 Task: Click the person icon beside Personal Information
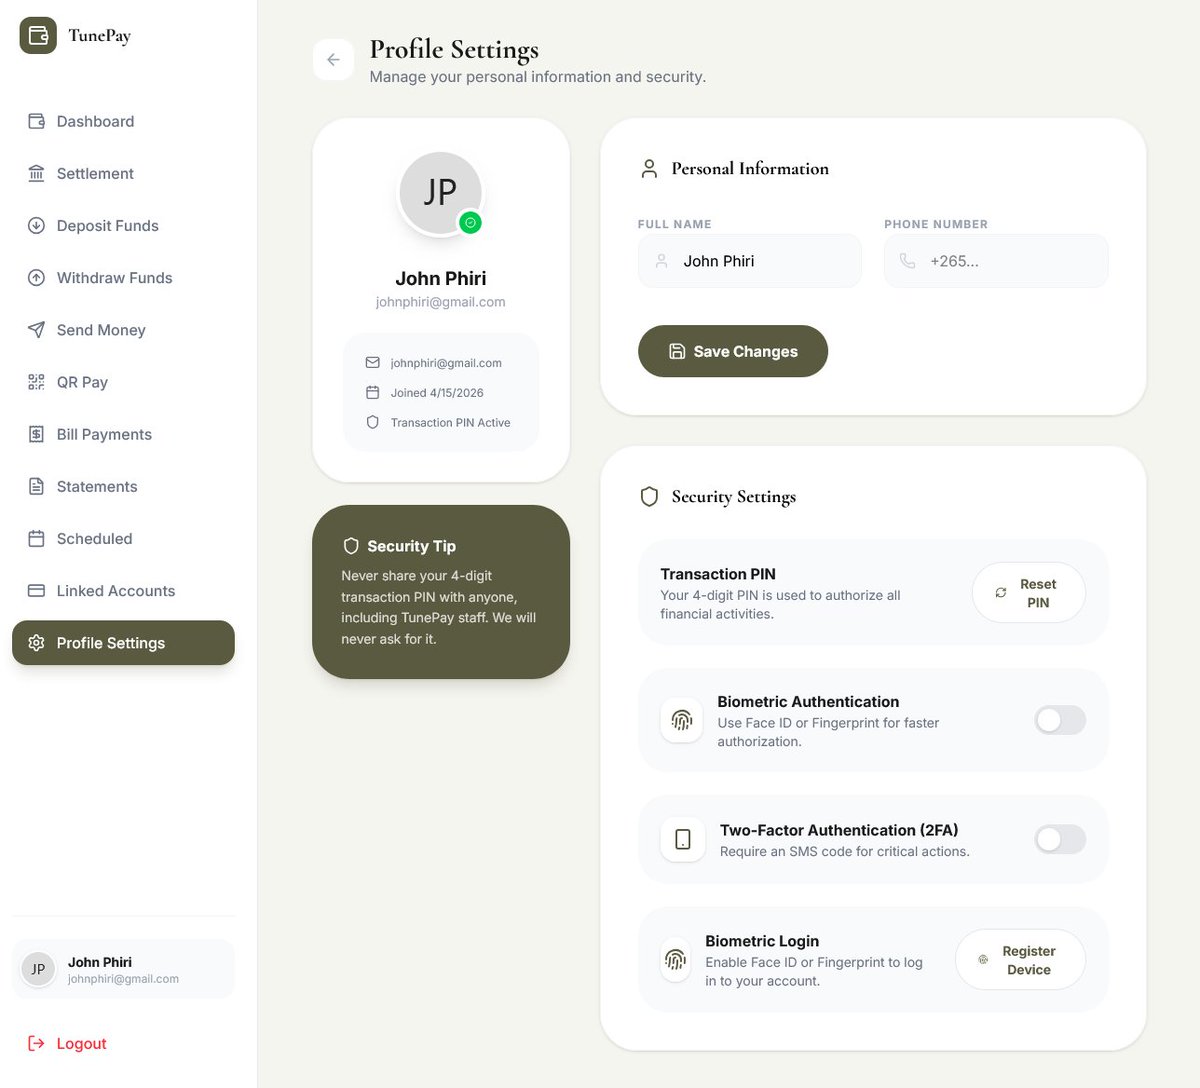click(649, 168)
